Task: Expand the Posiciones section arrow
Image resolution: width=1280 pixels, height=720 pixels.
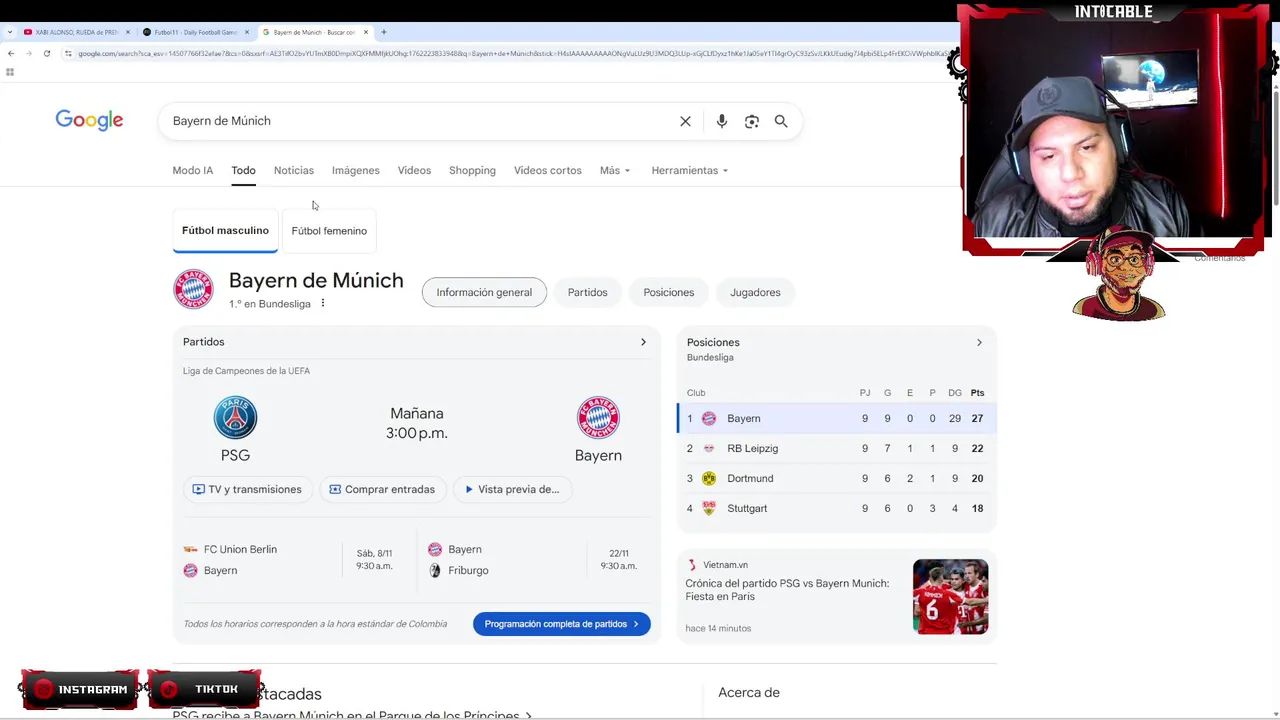Action: click(979, 342)
